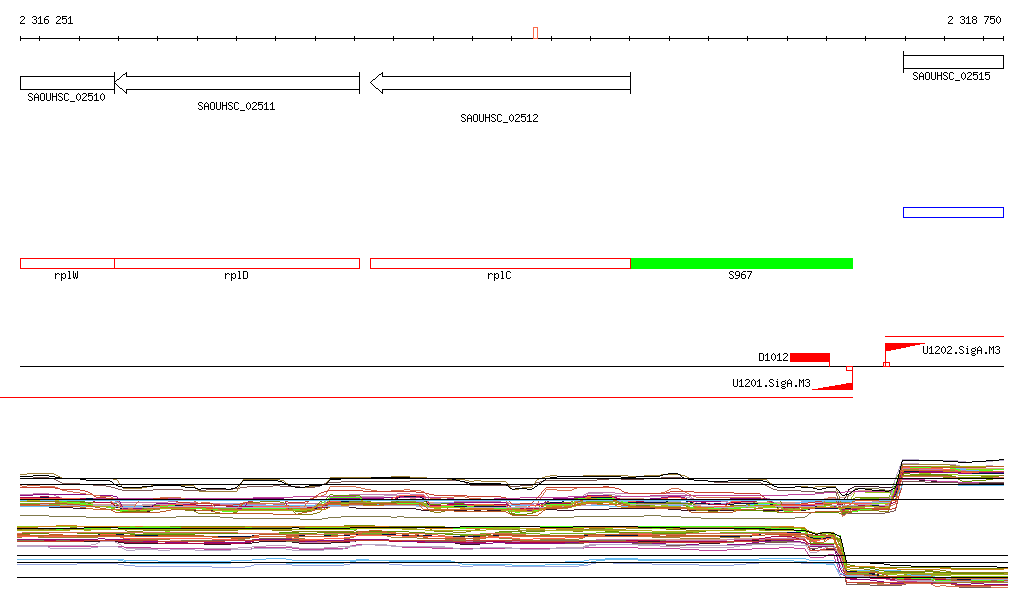Click the red marker on the ruler

536,33
